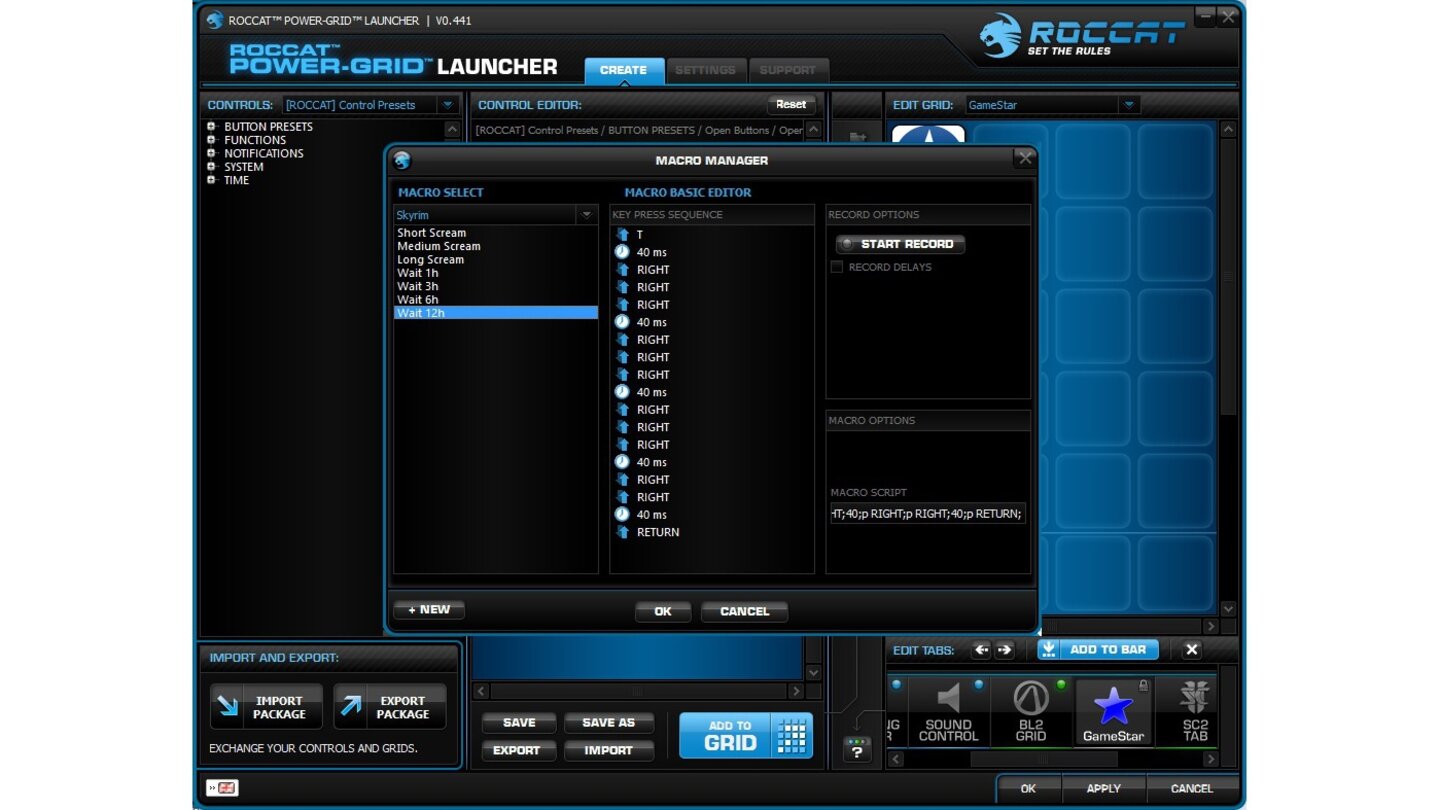This screenshot has width=1440, height=810.
Task: Open the Skyrim macro set dropdown
Action: [586, 215]
